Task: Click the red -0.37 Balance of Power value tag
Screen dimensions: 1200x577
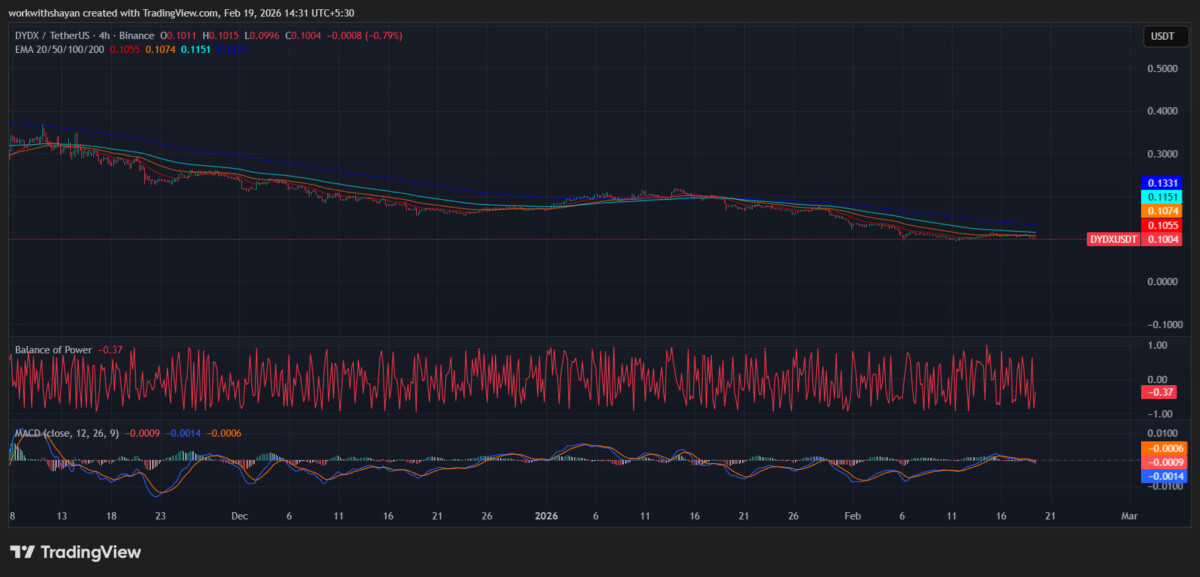Action: (x=1157, y=392)
